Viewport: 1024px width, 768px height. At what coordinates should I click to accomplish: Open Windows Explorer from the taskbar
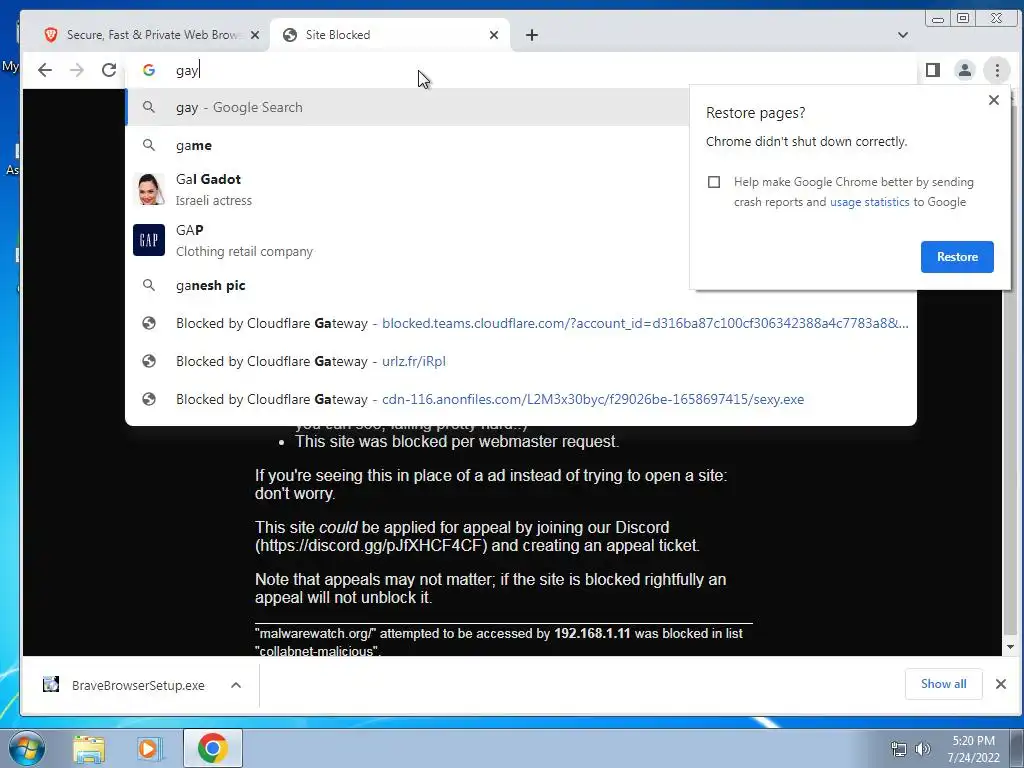tap(89, 748)
